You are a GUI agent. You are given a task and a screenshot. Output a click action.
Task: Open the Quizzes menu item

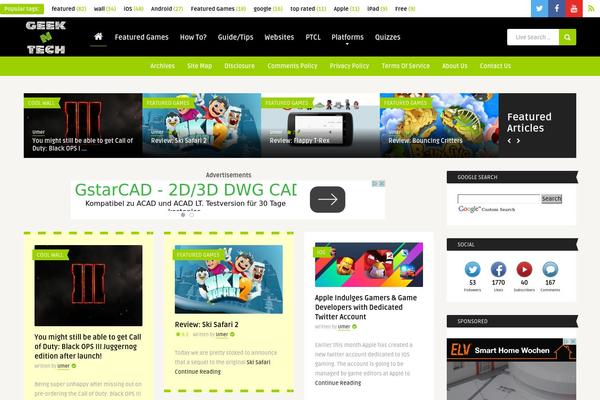click(387, 37)
